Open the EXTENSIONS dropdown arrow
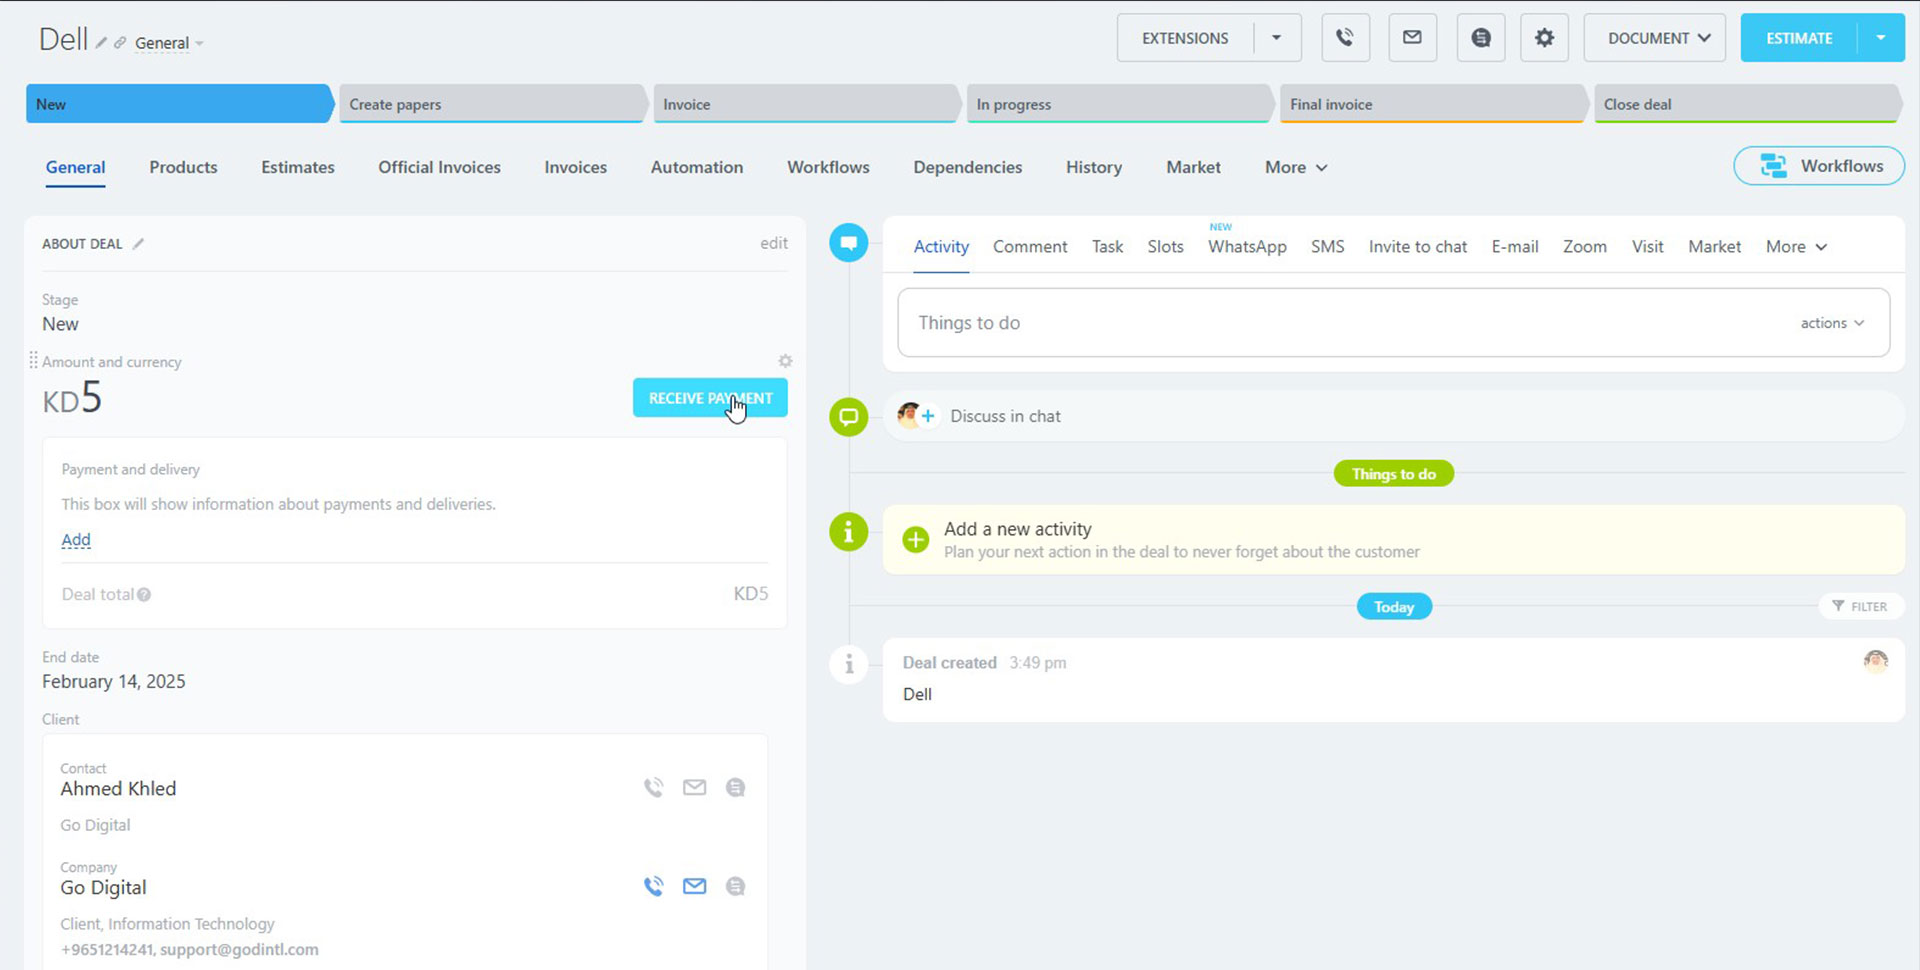 pos(1276,38)
